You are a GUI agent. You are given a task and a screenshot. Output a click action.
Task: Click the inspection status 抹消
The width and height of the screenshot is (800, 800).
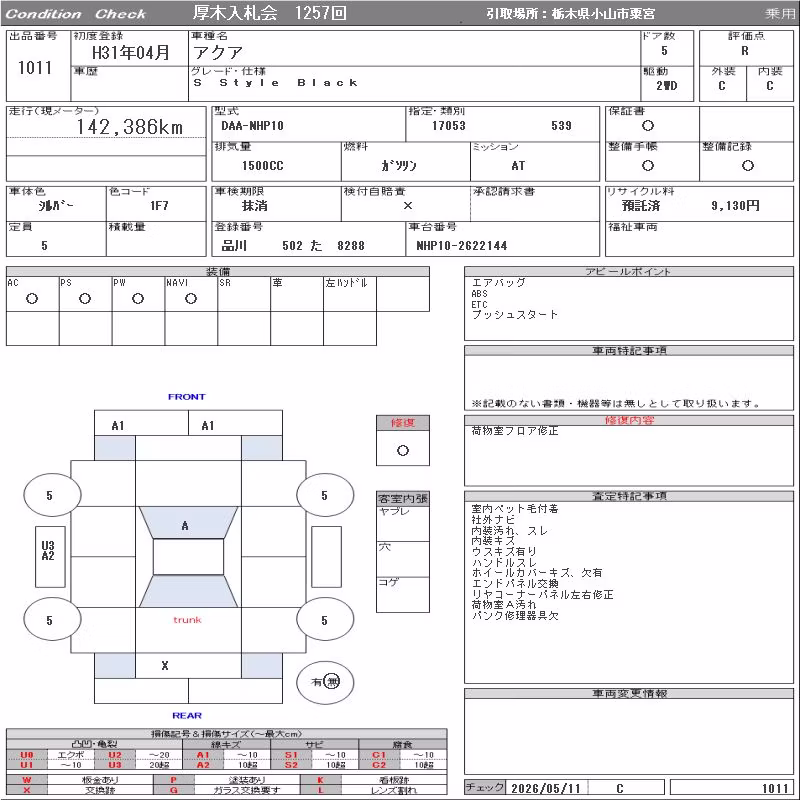pos(255,206)
